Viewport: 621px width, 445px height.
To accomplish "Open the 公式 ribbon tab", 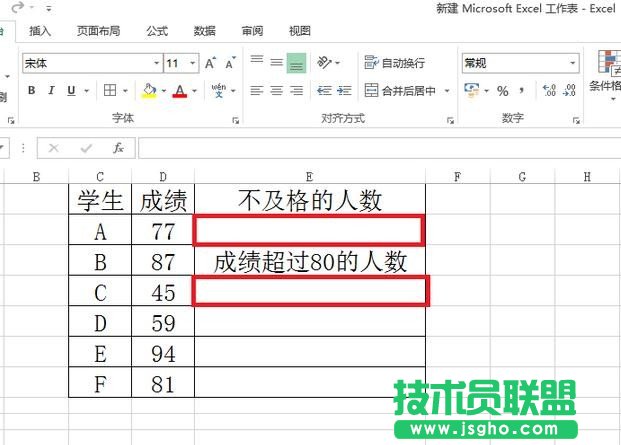I will pyautogui.click(x=157, y=31).
